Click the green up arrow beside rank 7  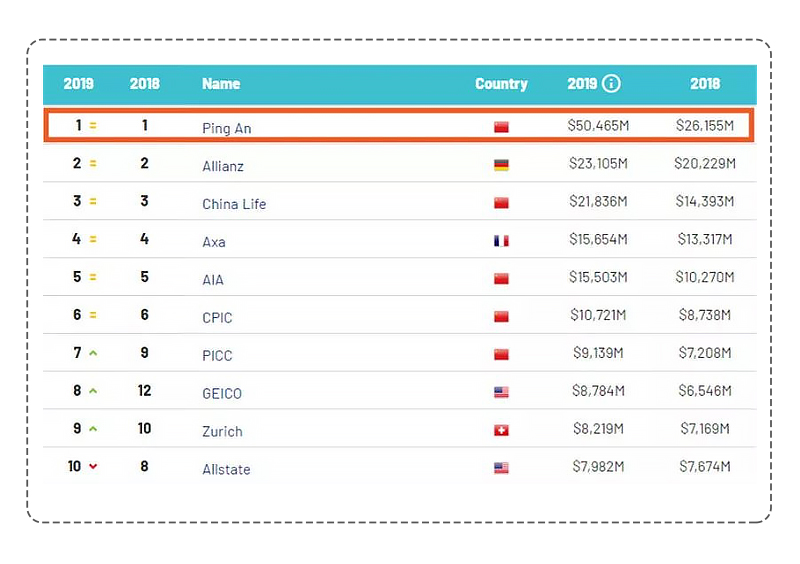pyautogui.click(x=93, y=353)
